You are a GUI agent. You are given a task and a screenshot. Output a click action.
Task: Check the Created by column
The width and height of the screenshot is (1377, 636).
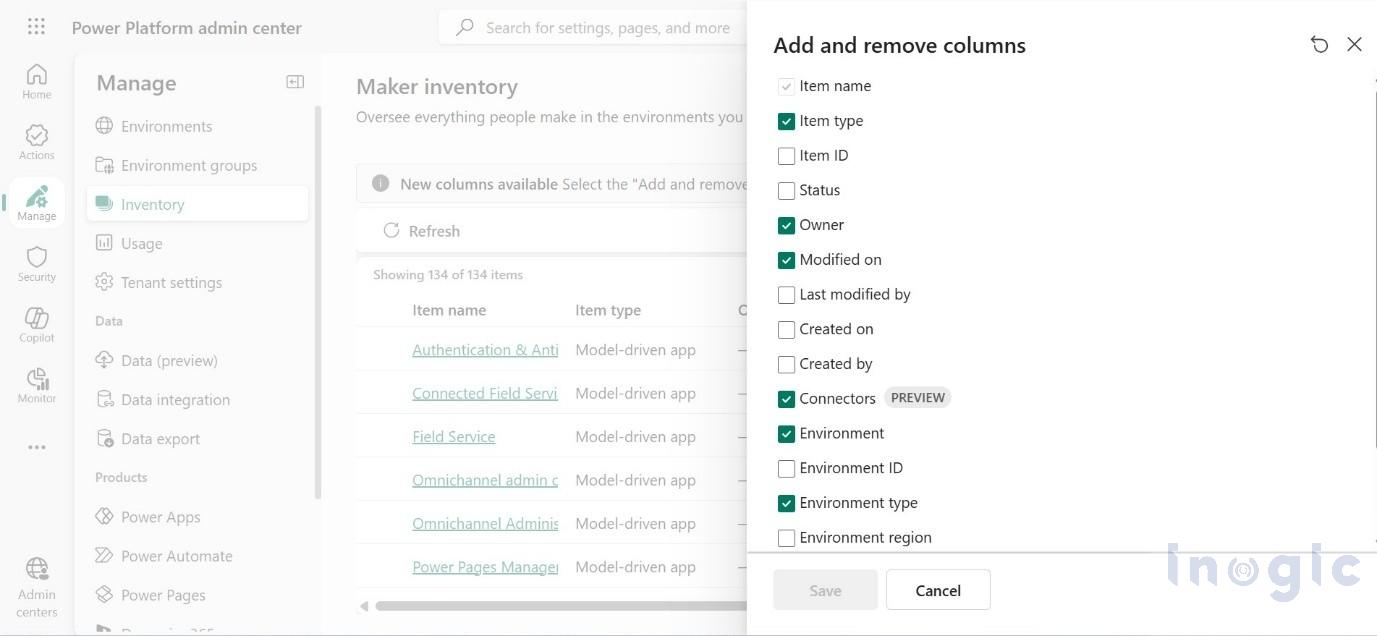click(786, 364)
